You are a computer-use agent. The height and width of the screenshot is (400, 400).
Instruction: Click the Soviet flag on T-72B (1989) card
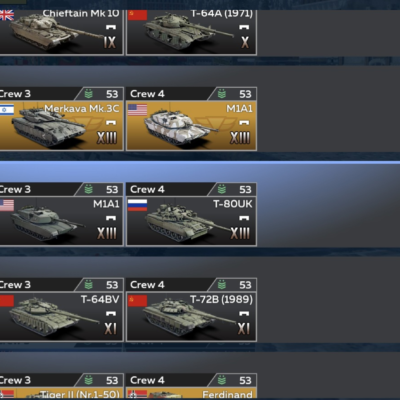[137, 300]
